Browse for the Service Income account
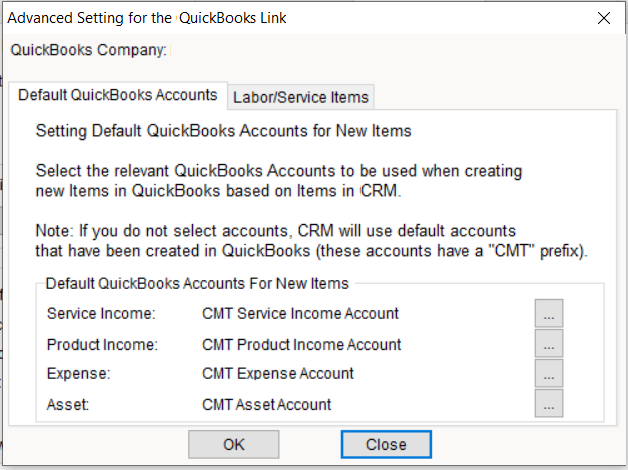This screenshot has height=470, width=628. pyautogui.click(x=548, y=314)
